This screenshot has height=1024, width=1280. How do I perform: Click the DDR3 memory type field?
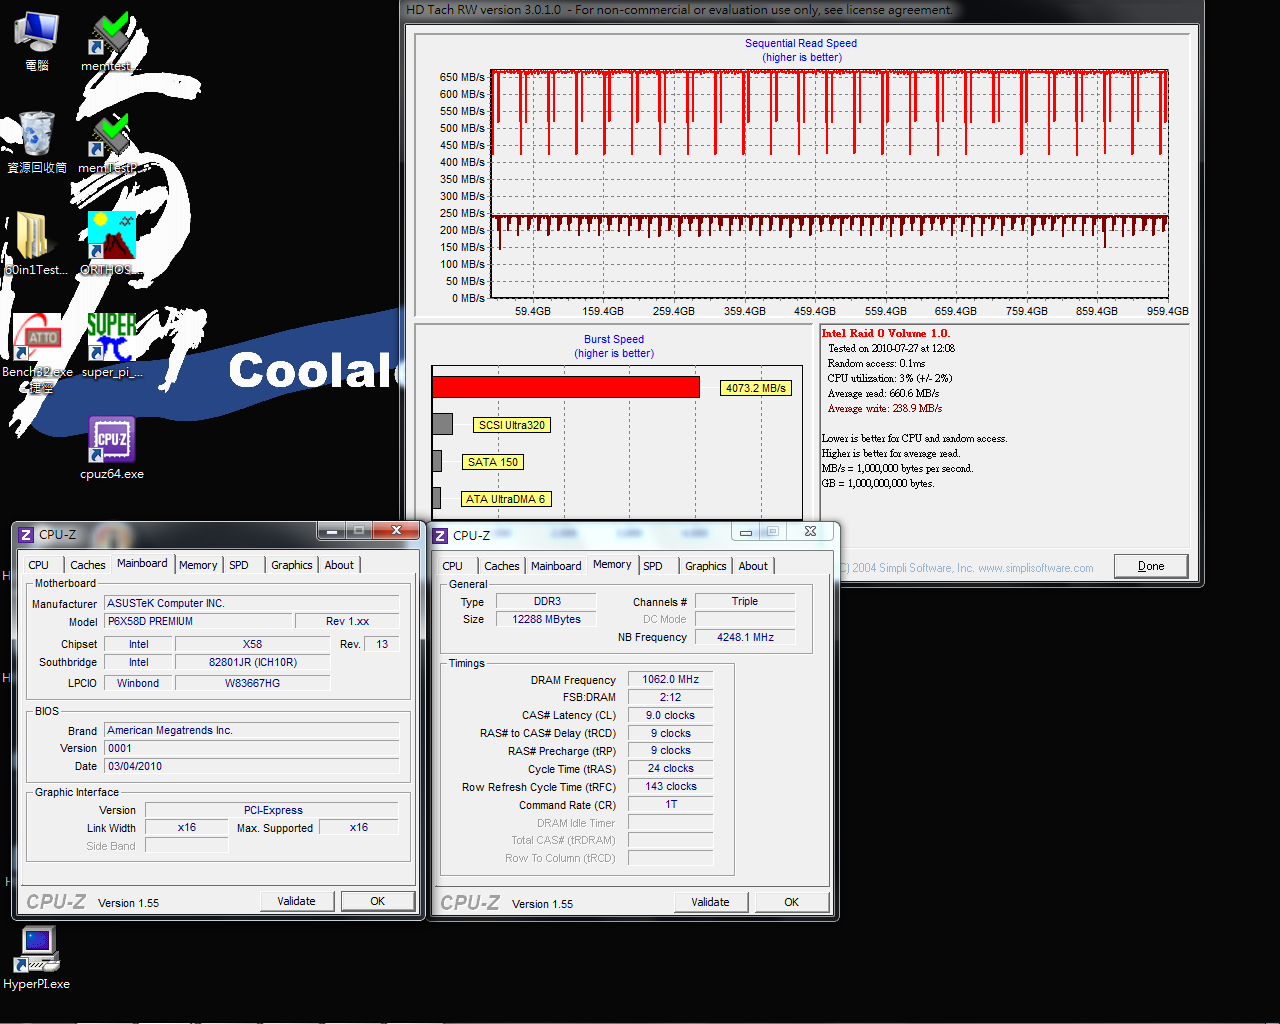click(547, 601)
